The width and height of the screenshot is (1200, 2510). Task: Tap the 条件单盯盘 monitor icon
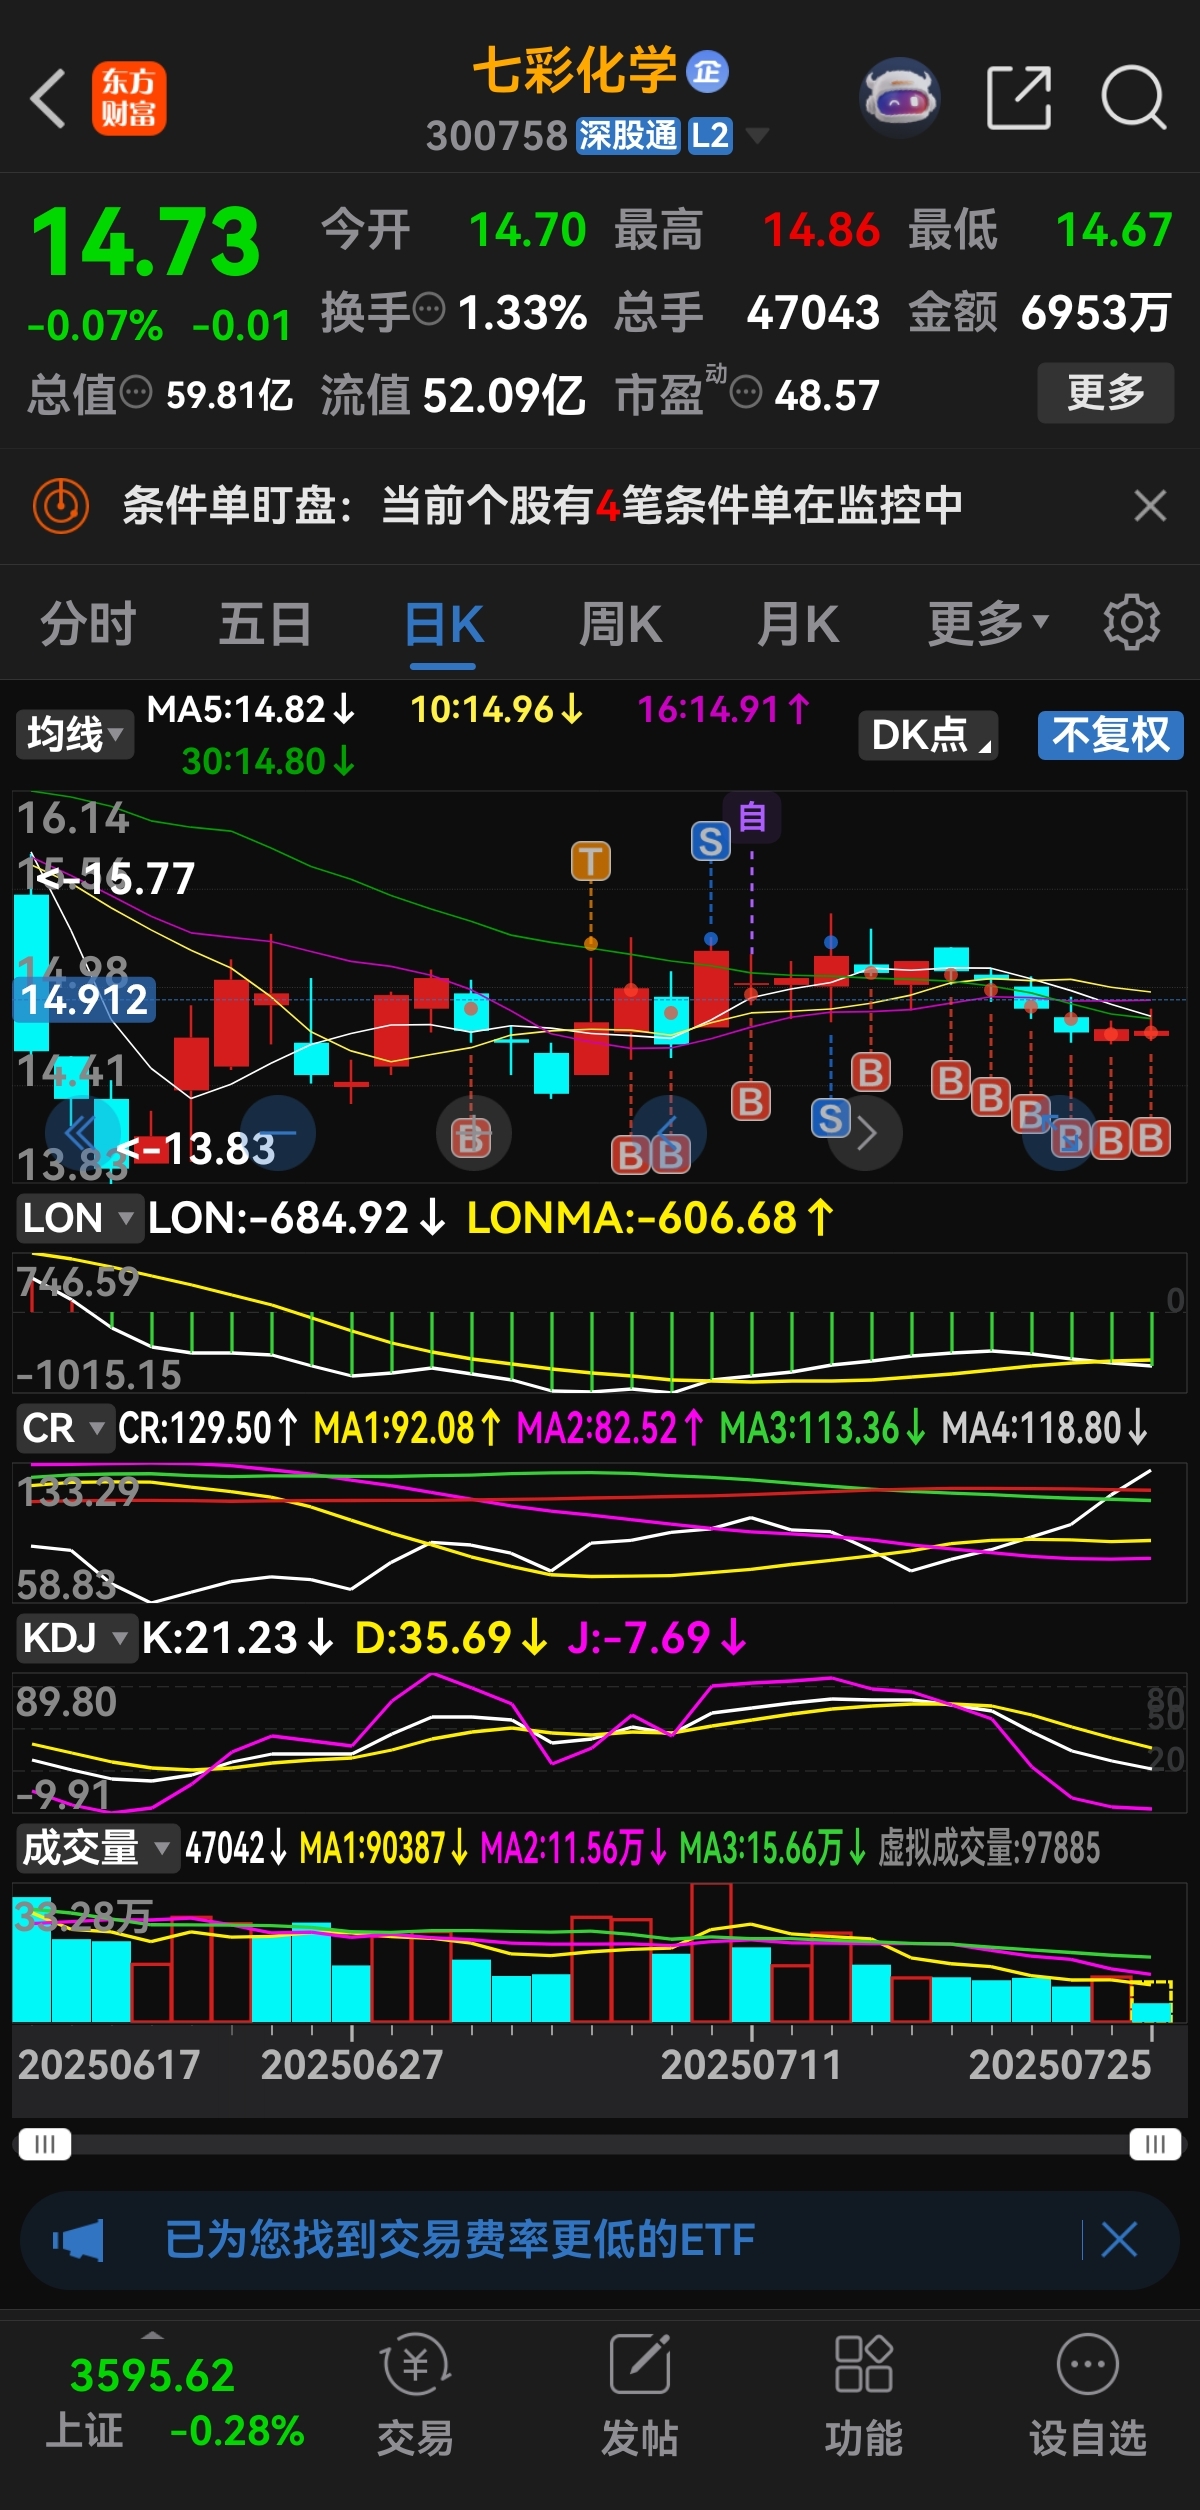click(x=61, y=505)
